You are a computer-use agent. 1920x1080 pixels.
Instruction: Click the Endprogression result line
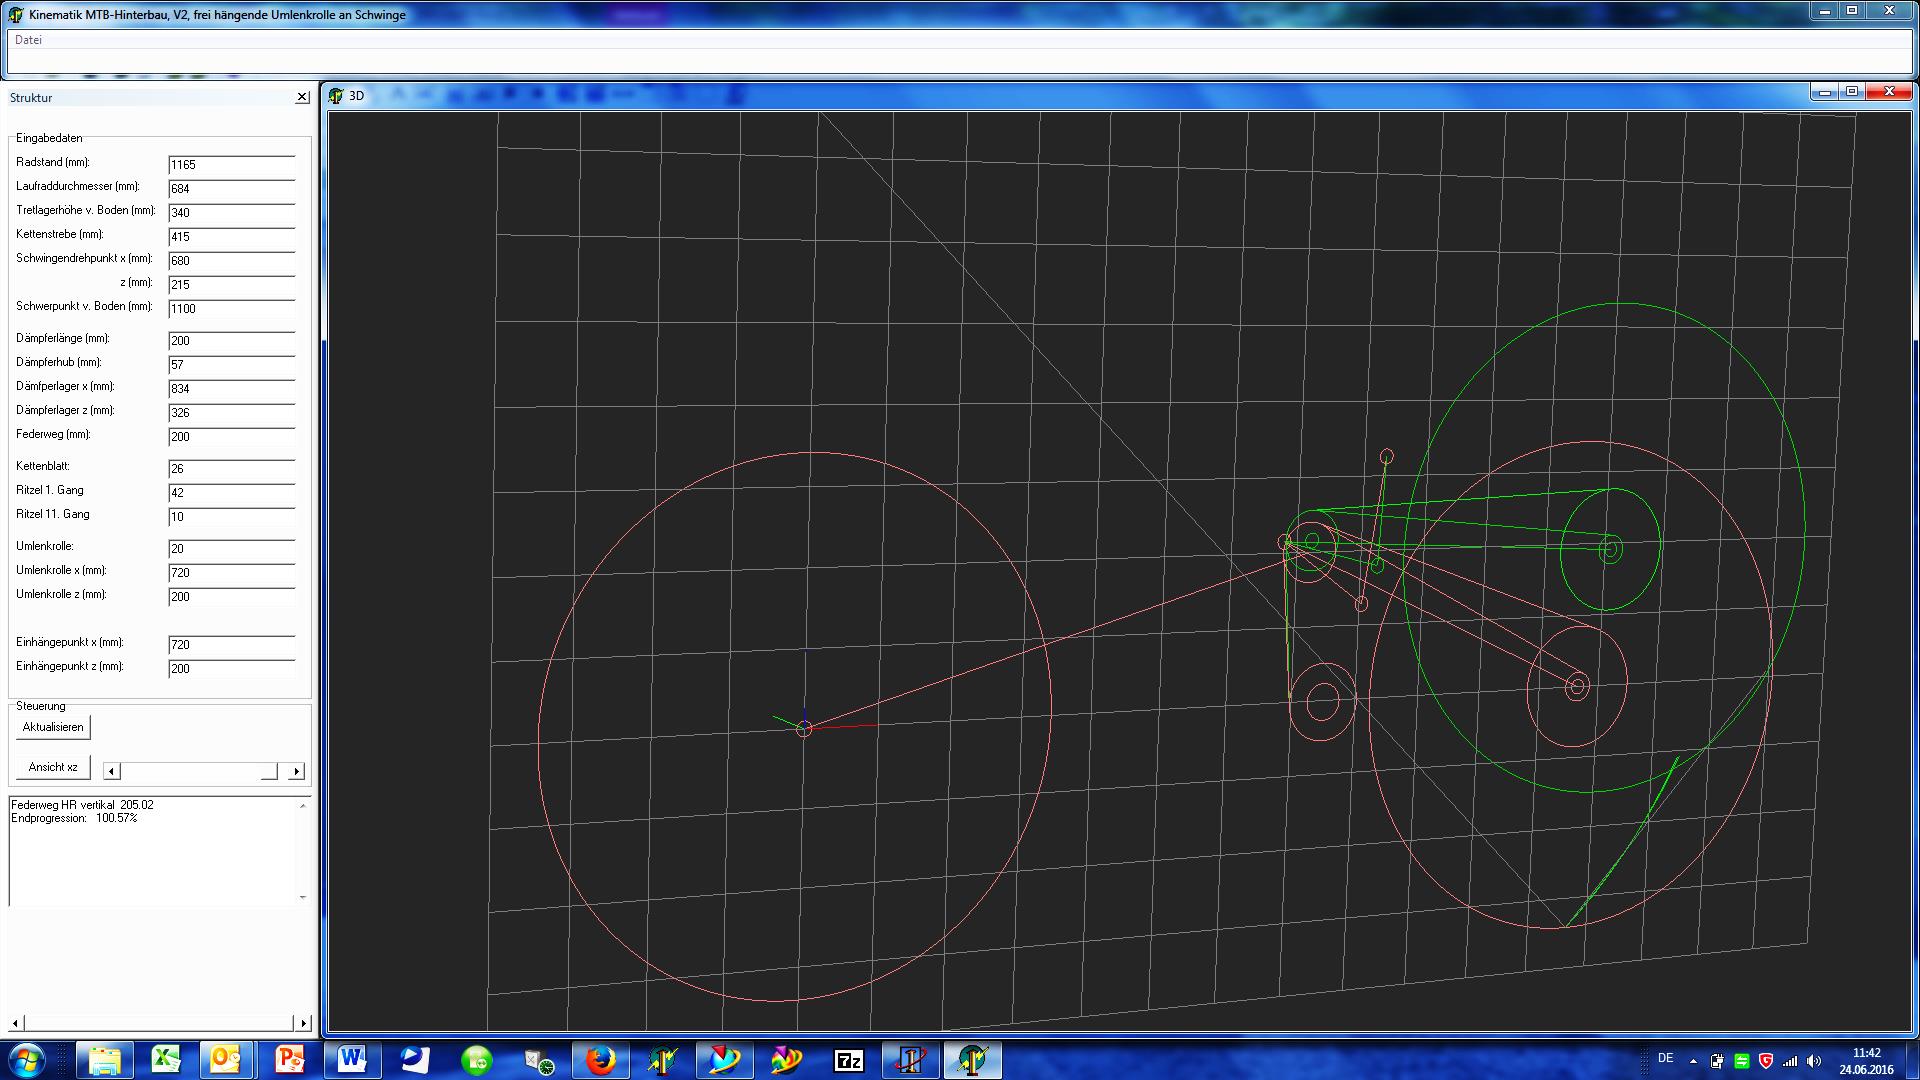[x=74, y=818]
